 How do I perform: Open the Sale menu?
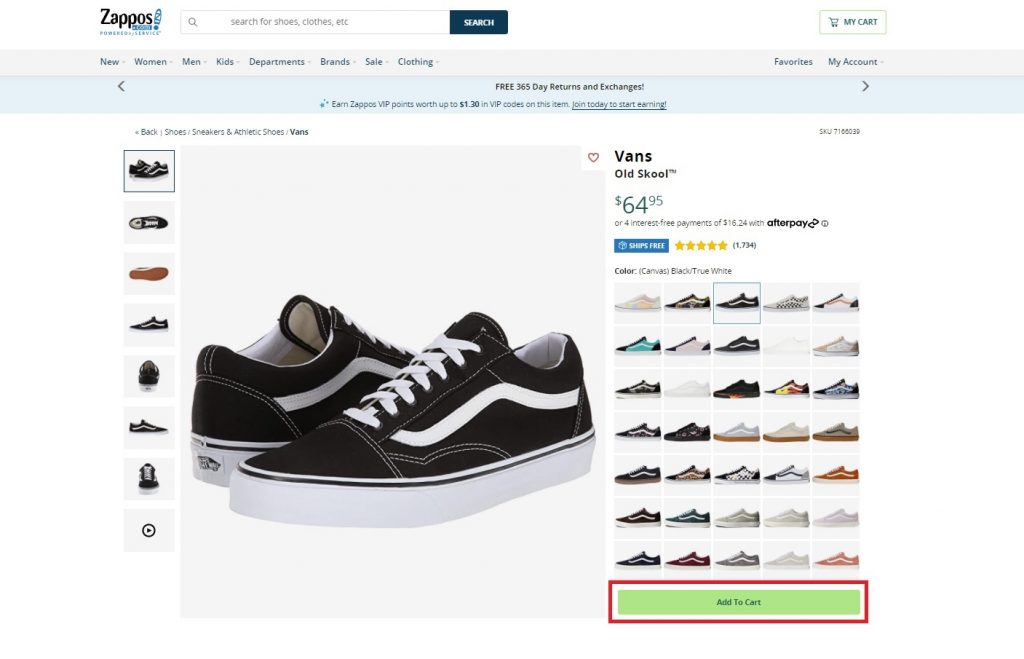pyautogui.click(x=376, y=62)
